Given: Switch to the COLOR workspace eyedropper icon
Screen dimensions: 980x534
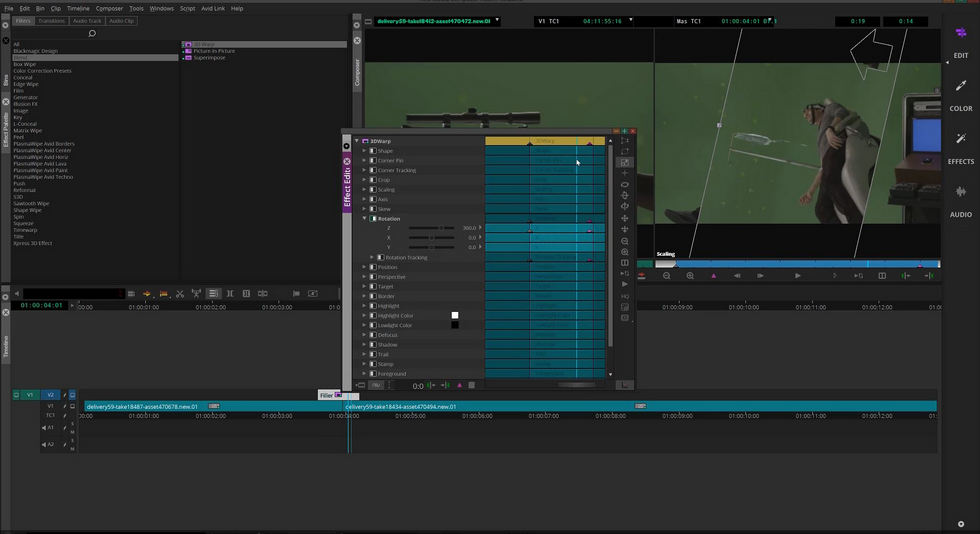Looking at the screenshot, I should point(961,86).
